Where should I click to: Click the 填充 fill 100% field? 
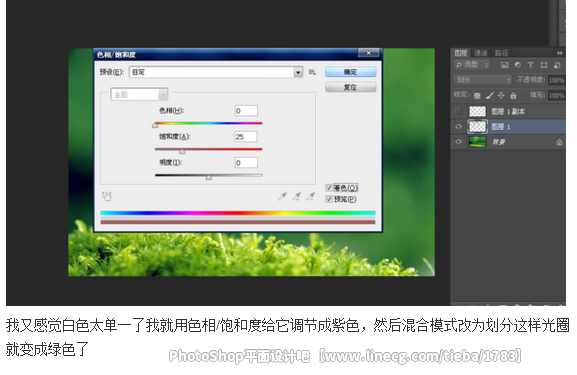556,96
